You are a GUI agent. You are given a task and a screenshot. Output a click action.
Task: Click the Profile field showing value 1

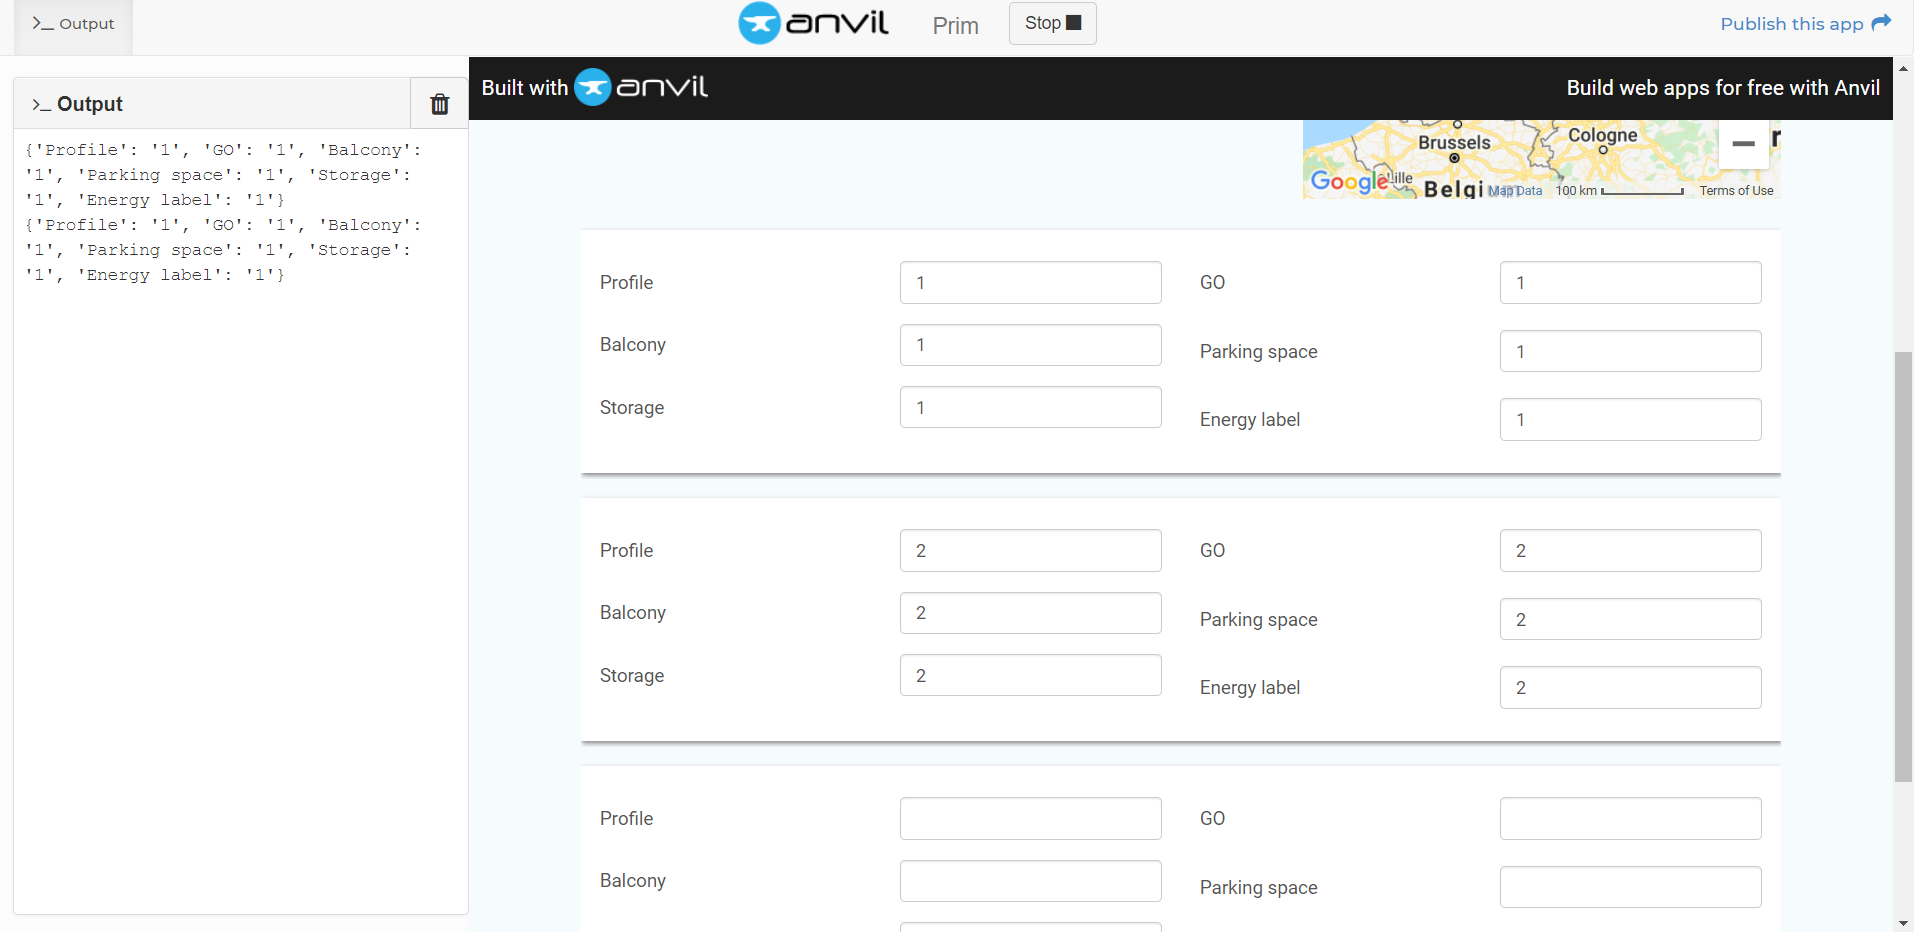1030,282
